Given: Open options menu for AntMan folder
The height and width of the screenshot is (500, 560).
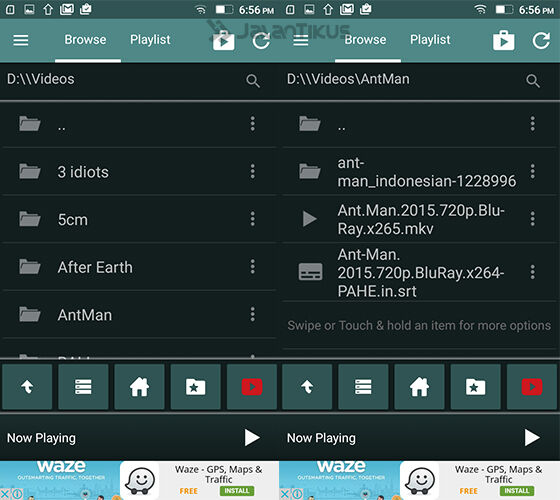Looking at the screenshot, I should click(252, 314).
